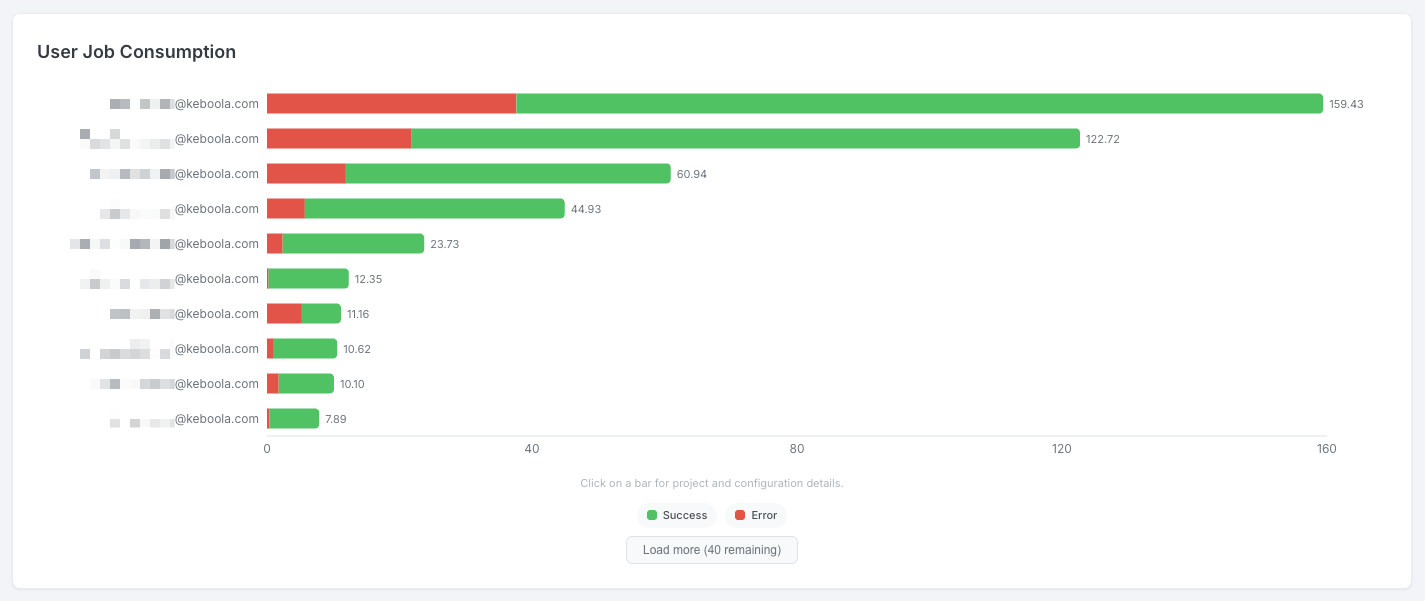Click the bar labeled 122.72
1425x601 pixels.
[700, 138]
